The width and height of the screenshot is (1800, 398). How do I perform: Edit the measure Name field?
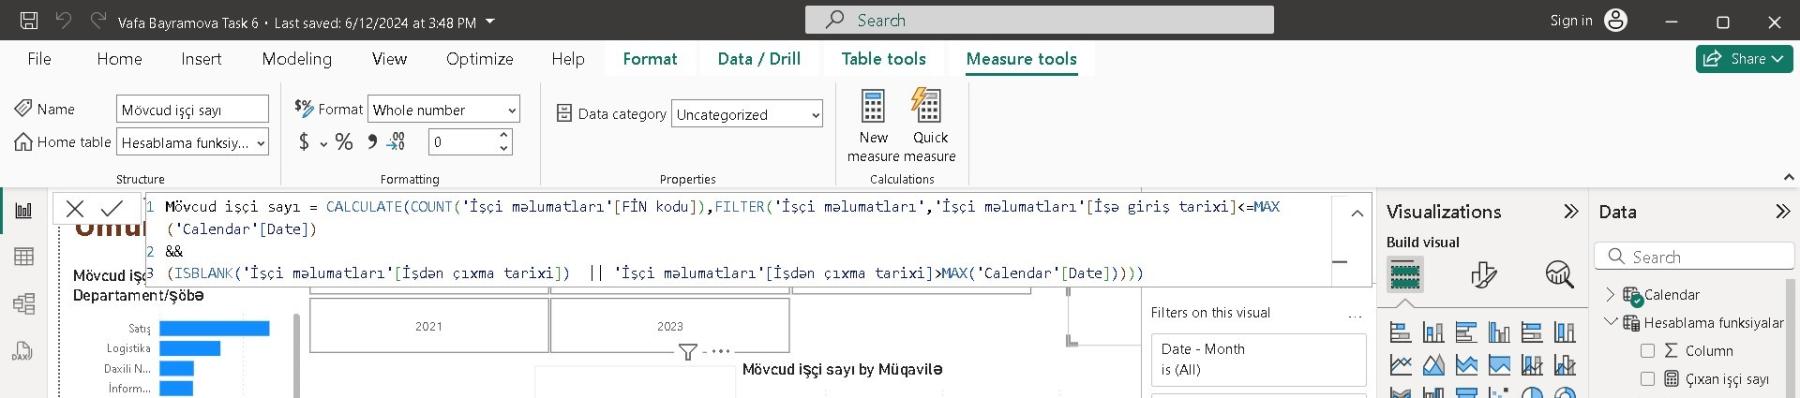pos(192,109)
